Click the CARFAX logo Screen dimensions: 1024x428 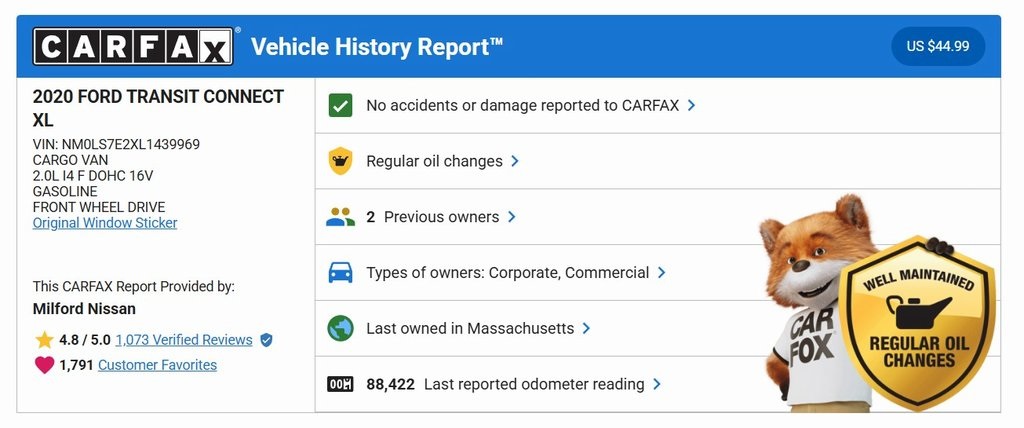[133, 46]
